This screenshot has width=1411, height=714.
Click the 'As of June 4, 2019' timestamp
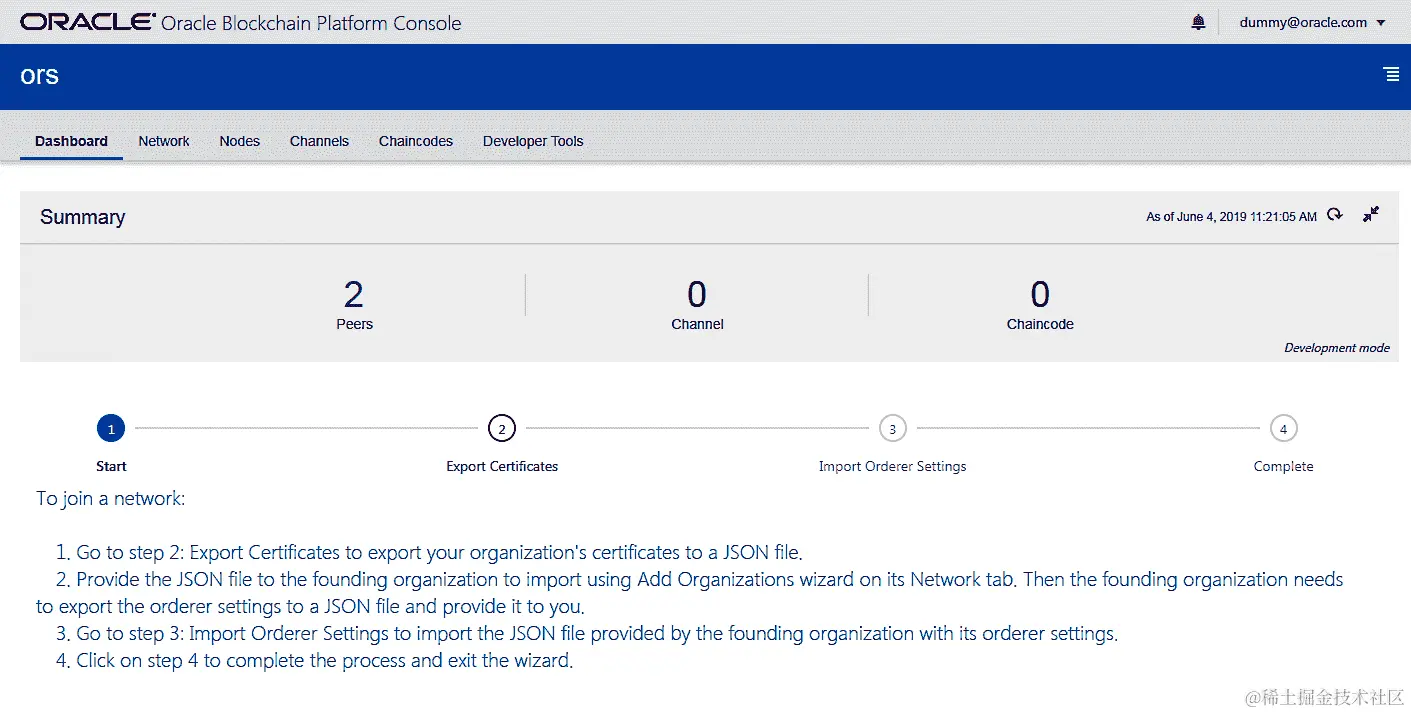point(1231,216)
